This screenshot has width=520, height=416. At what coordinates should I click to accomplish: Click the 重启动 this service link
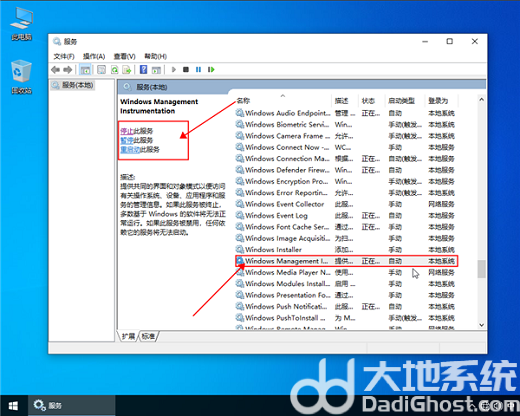(130, 149)
